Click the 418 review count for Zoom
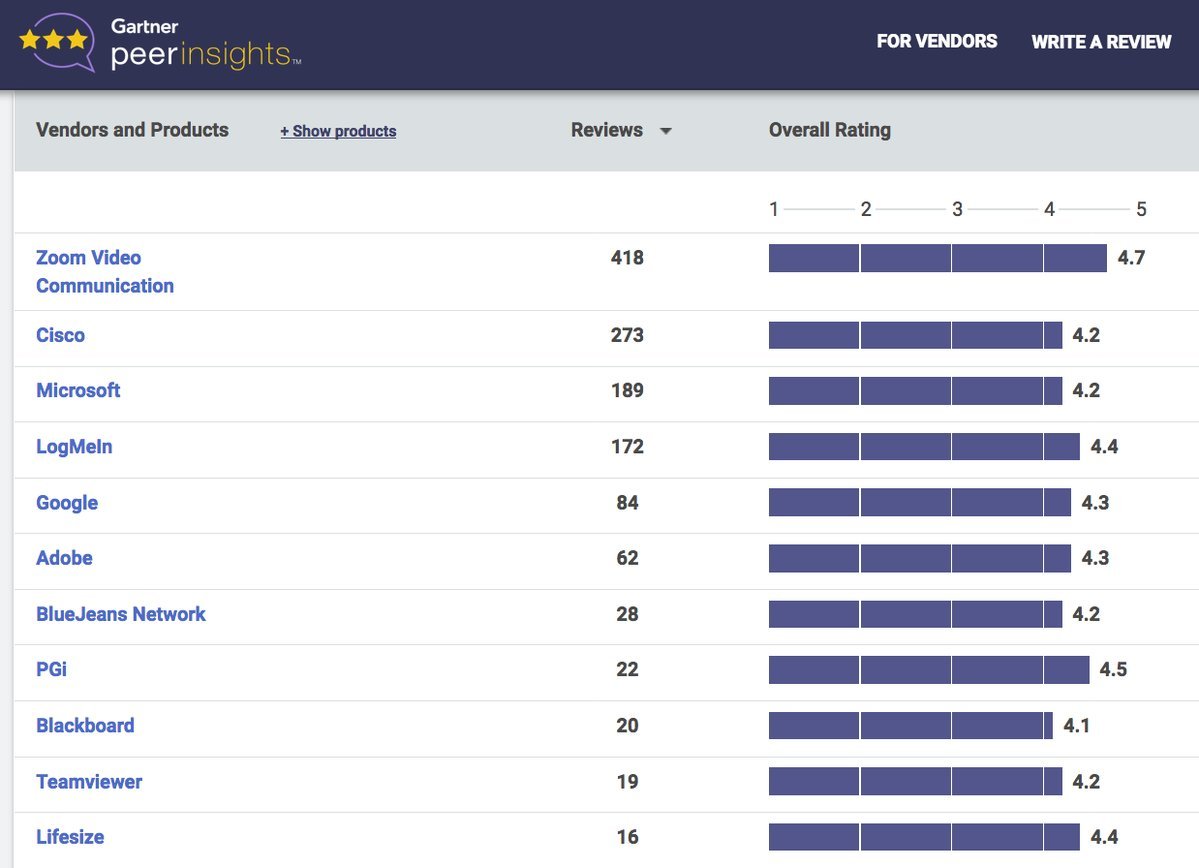 tap(627, 258)
